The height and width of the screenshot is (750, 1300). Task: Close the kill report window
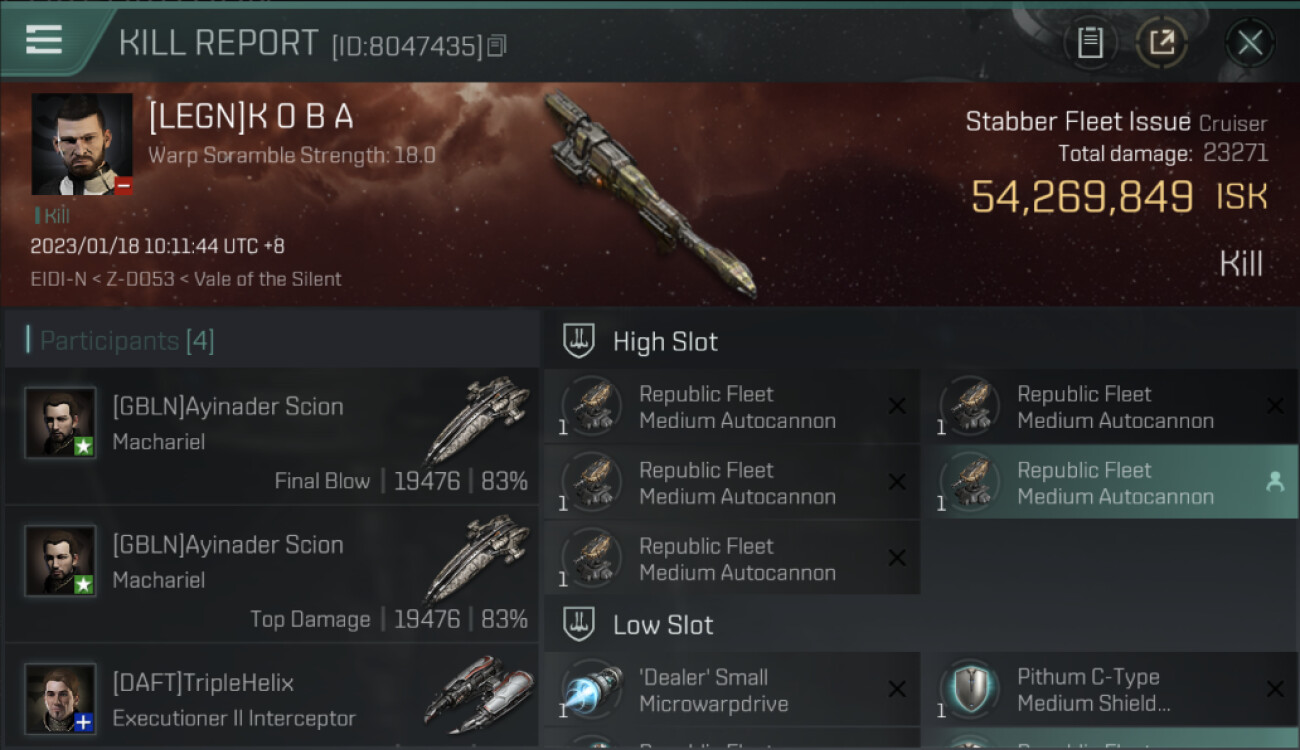1249,42
